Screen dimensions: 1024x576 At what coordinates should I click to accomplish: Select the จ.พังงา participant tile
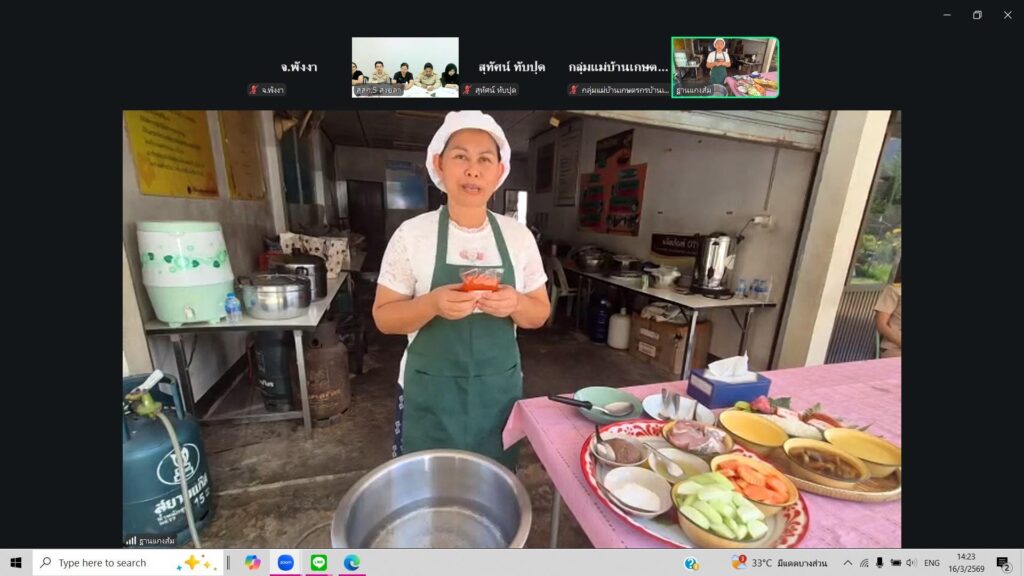click(299, 68)
